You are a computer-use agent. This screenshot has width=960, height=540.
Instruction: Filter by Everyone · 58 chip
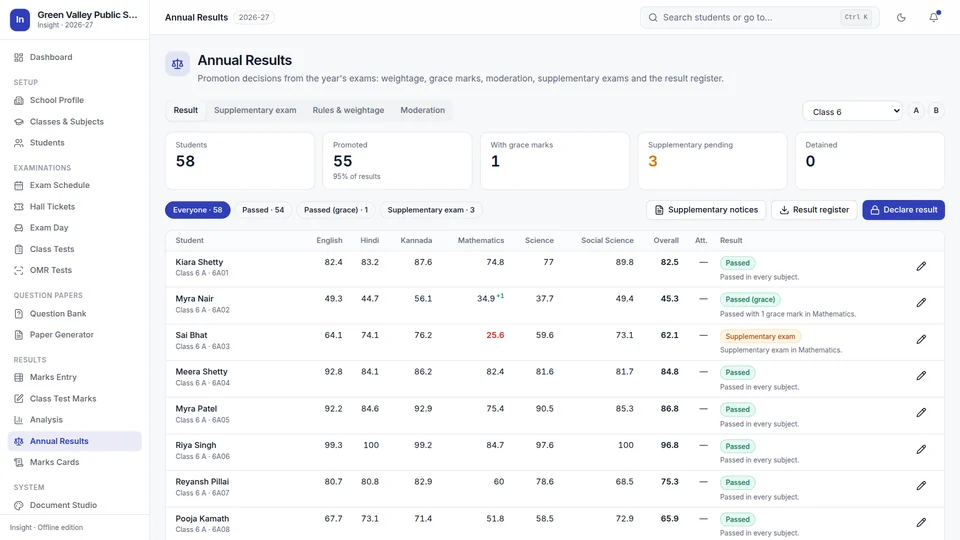pos(197,210)
